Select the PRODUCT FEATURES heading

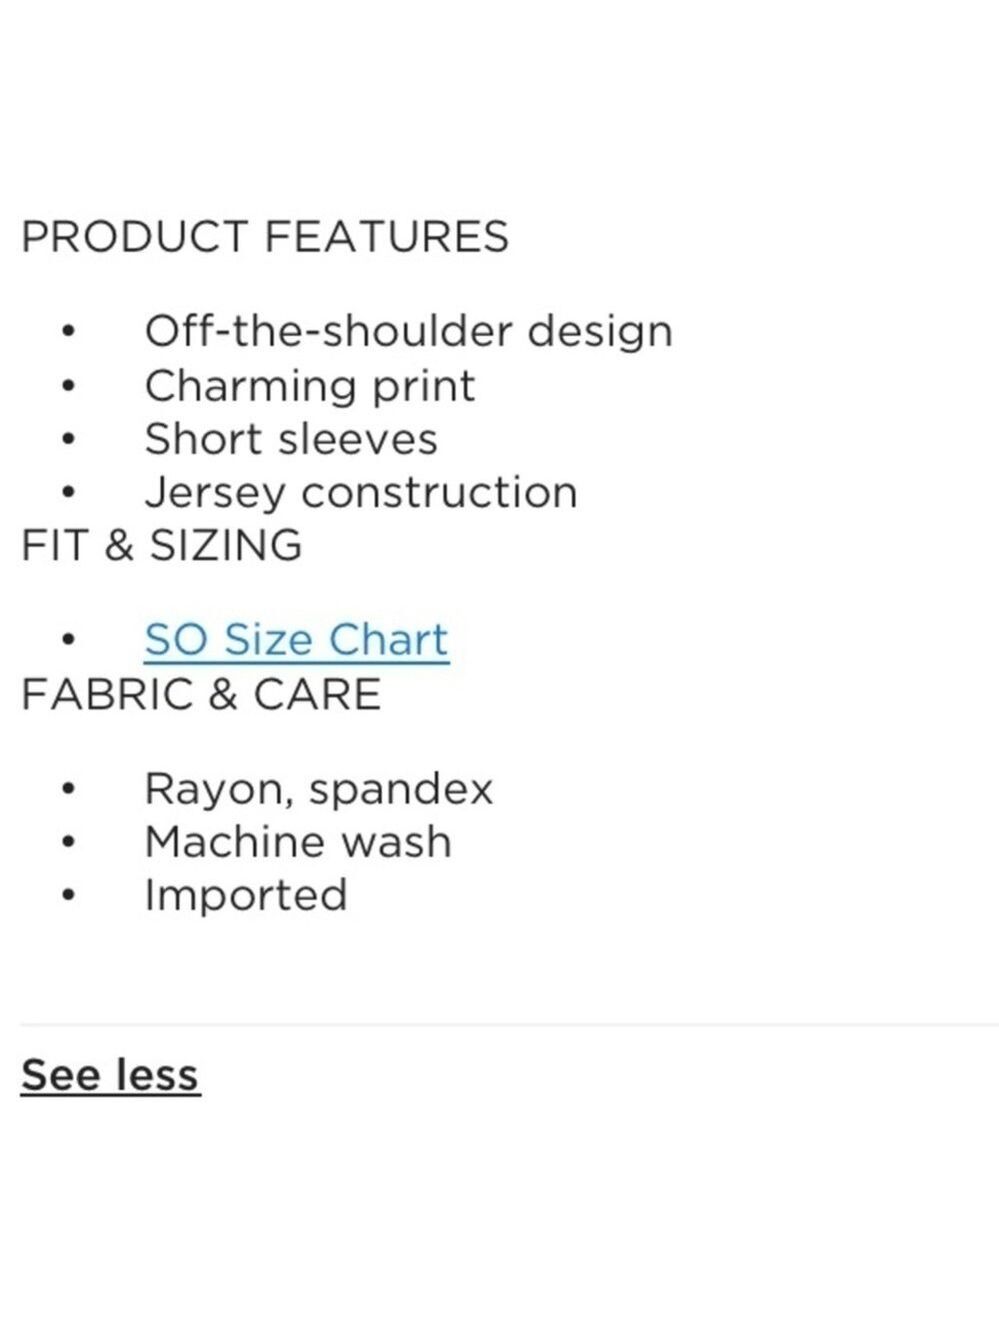tap(265, 237)
